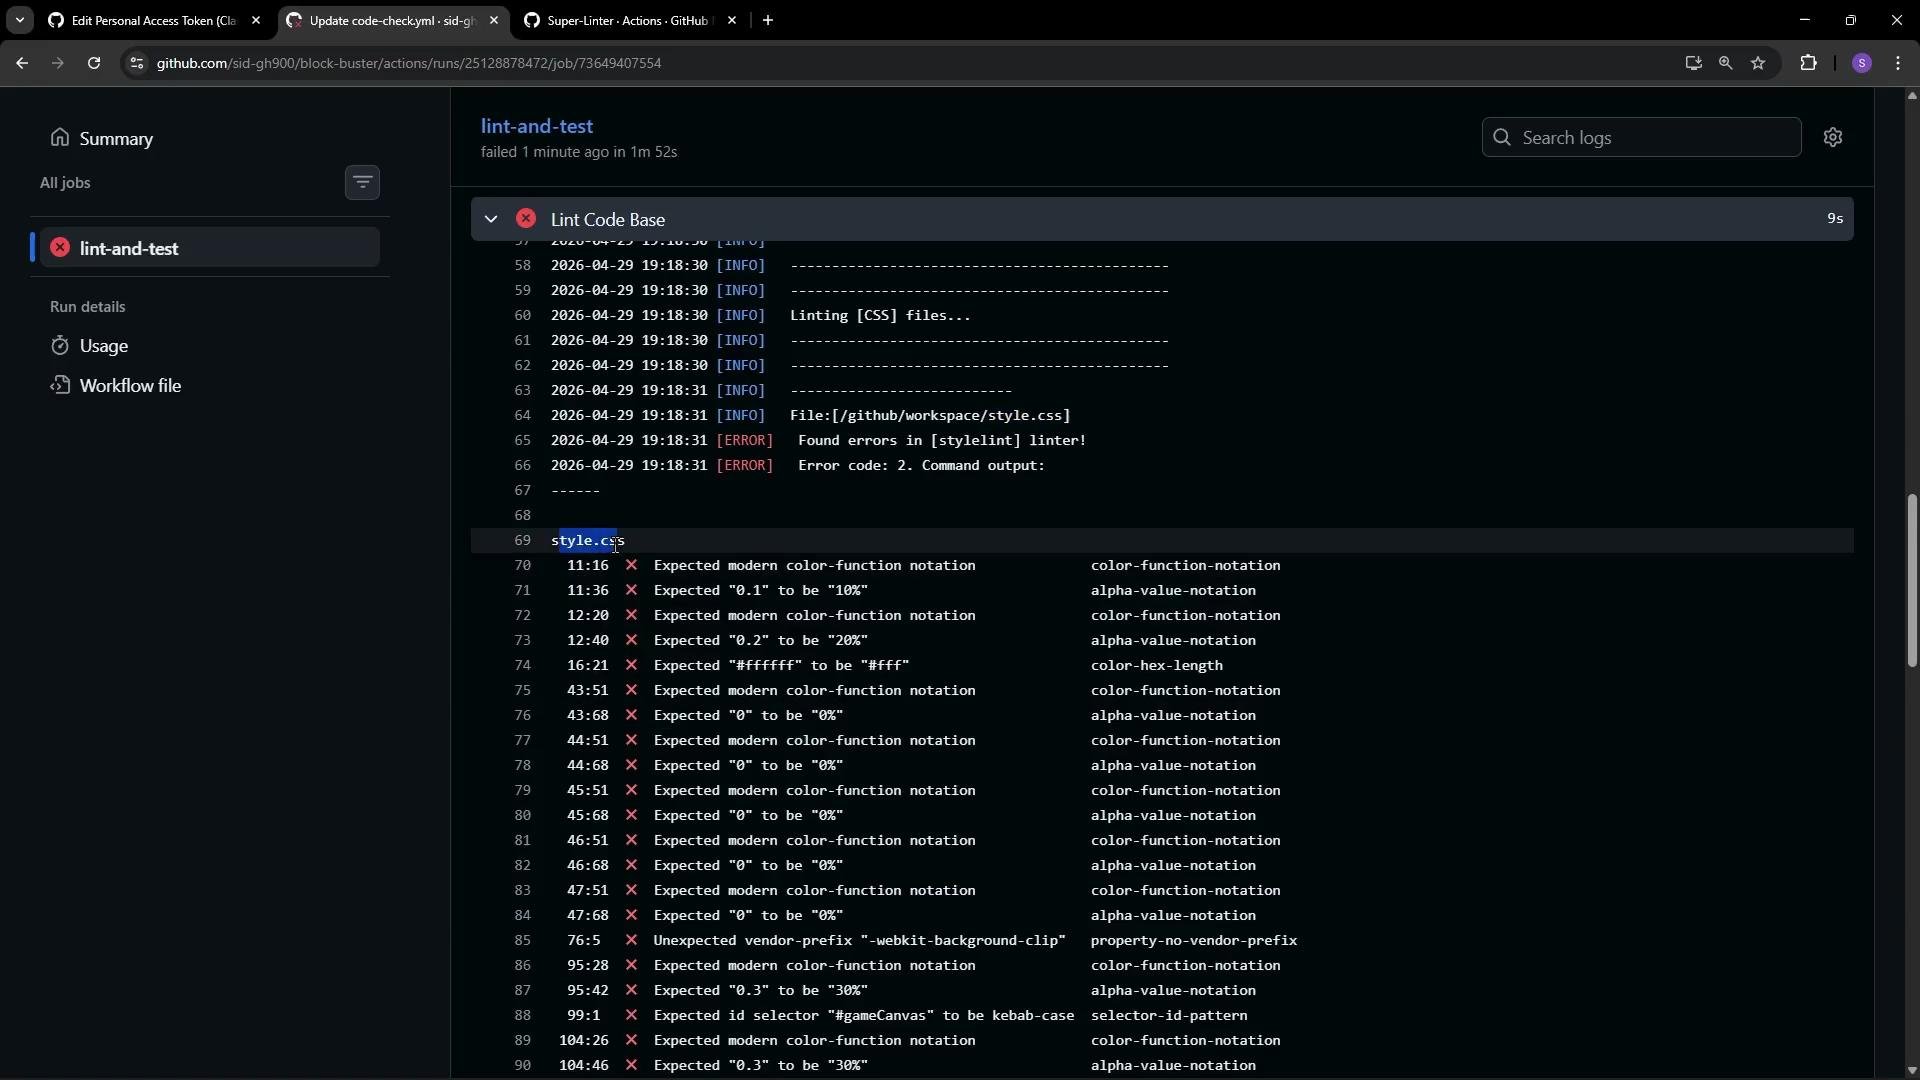This screenshot has width=1920, height=1080.
Task: Open the Usage run details
Action: pyautogui.click(x=103, y=346)
